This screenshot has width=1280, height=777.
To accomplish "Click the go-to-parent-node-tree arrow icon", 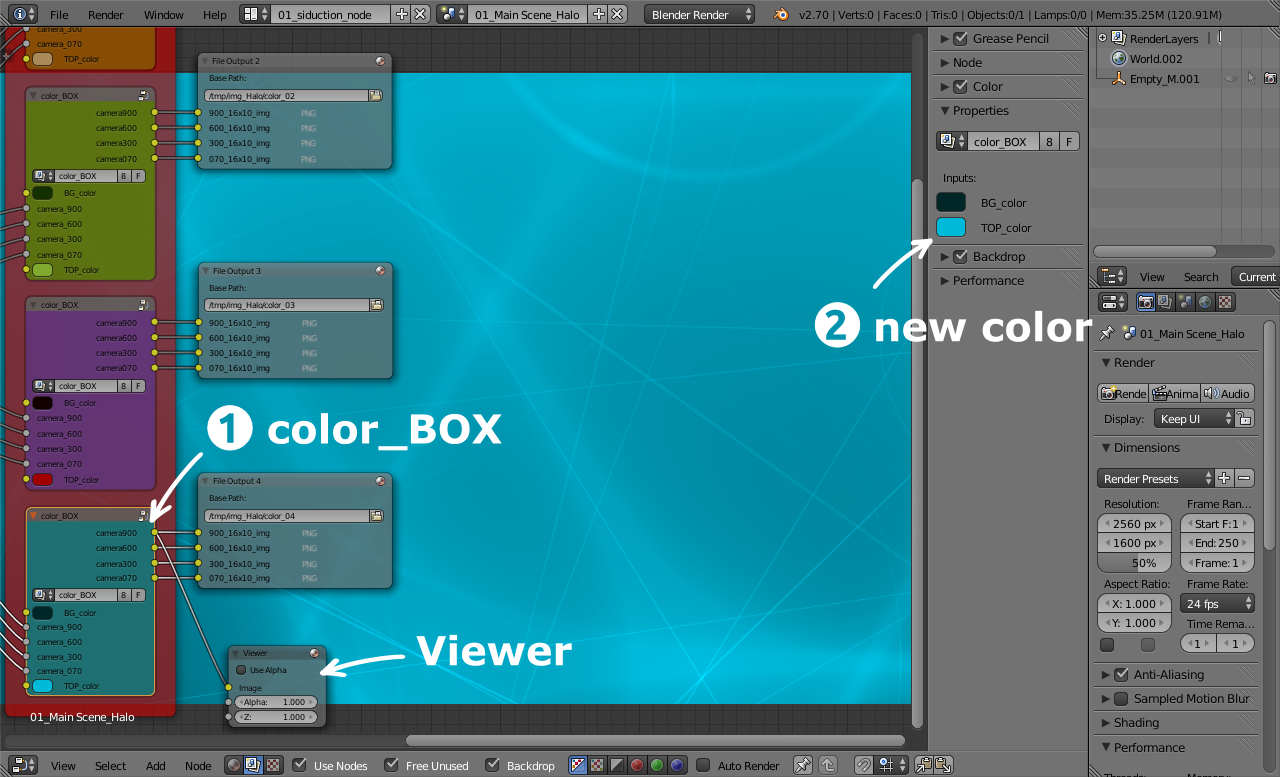I will (828, 765).
